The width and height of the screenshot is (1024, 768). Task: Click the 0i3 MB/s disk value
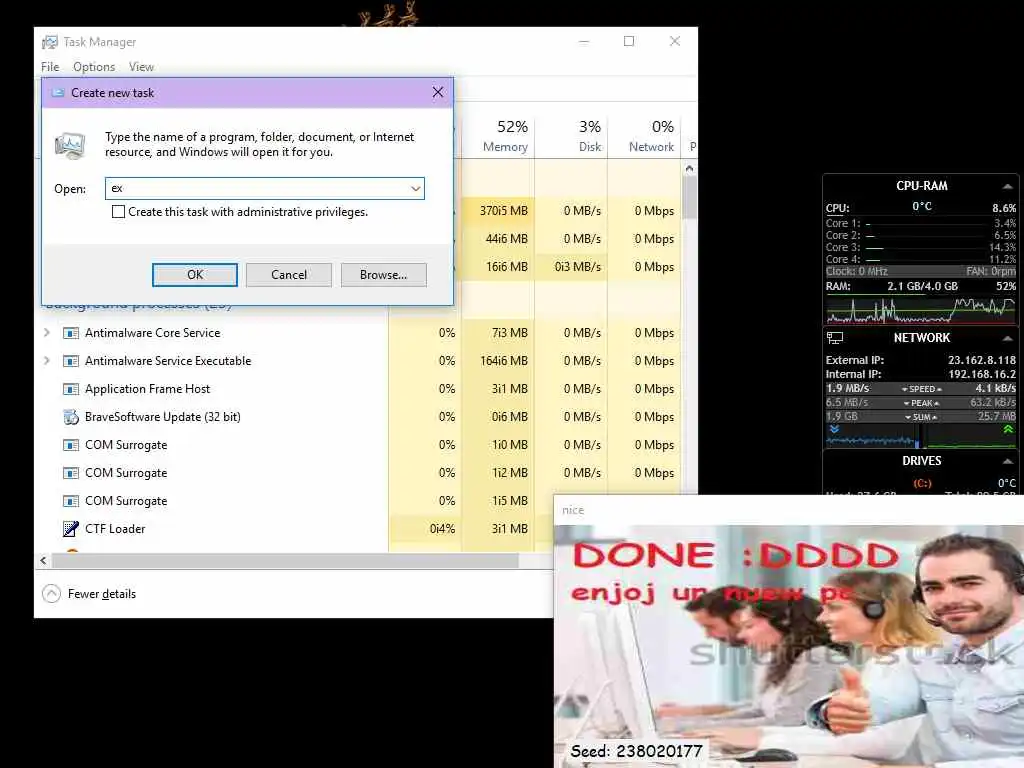pyautogui.click(x=577, y=267)
